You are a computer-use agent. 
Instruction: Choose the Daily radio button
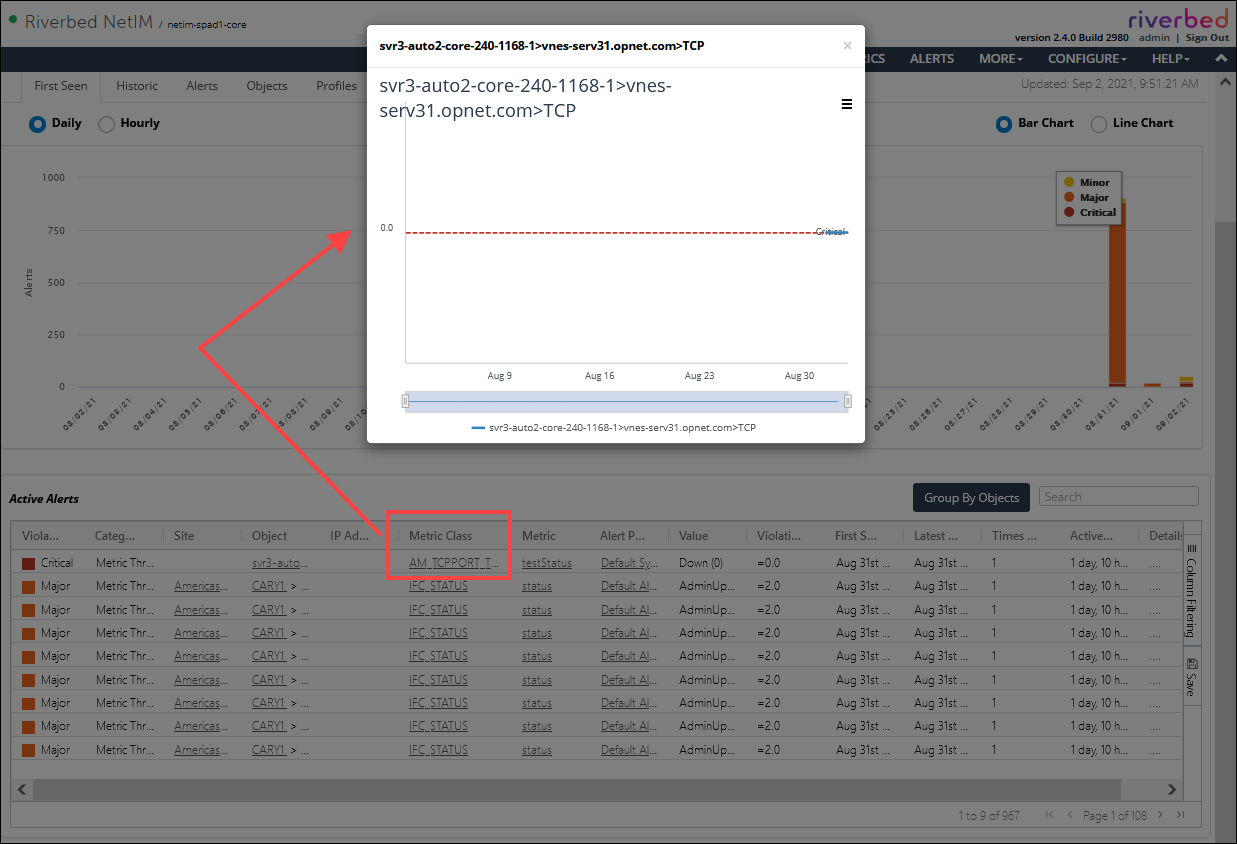click(x=38, y=124)
